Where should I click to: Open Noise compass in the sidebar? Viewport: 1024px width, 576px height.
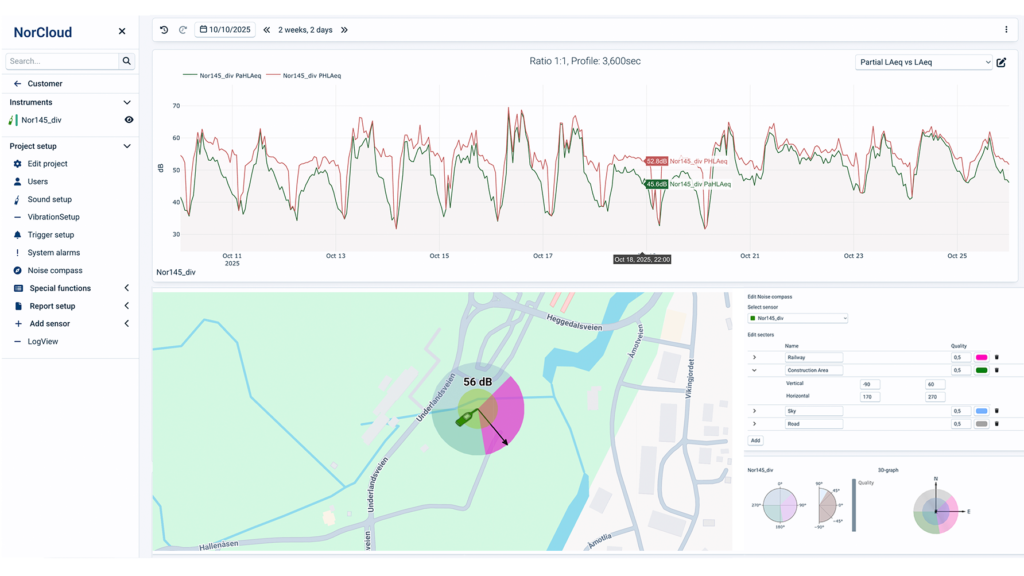(x=55, y=270)
